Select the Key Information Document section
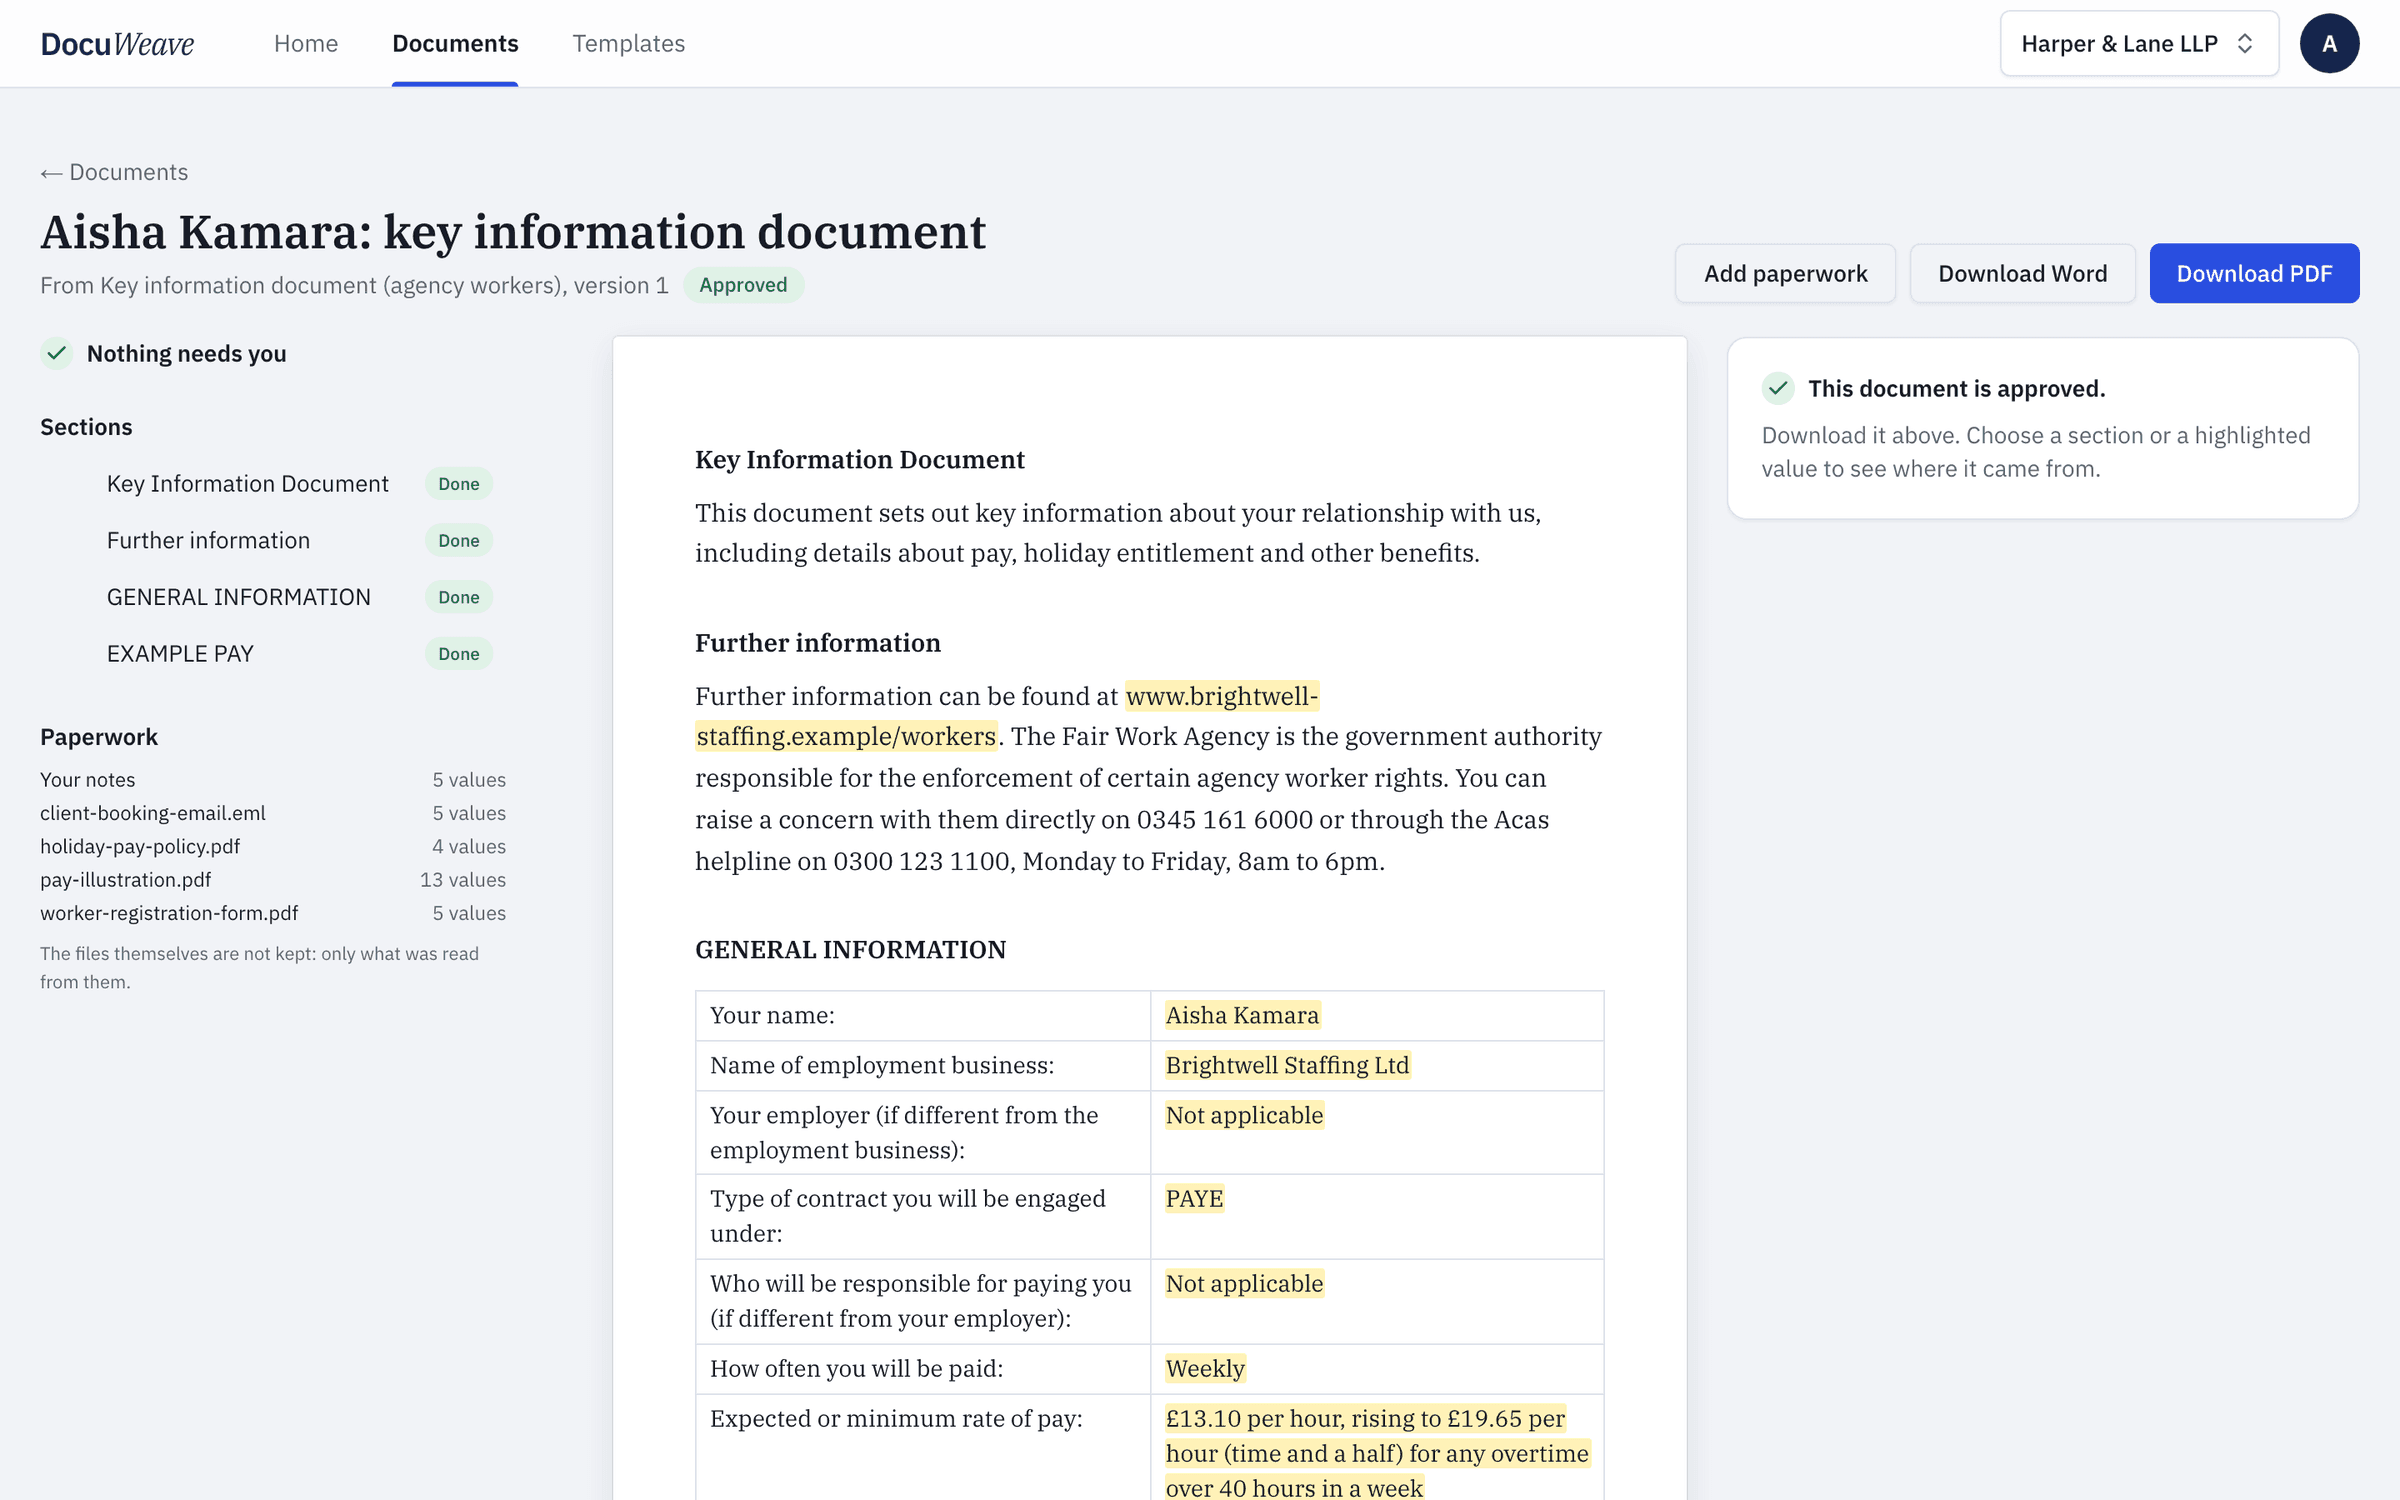Screen dimensions: 2400x1500 (x=247, y=484)
